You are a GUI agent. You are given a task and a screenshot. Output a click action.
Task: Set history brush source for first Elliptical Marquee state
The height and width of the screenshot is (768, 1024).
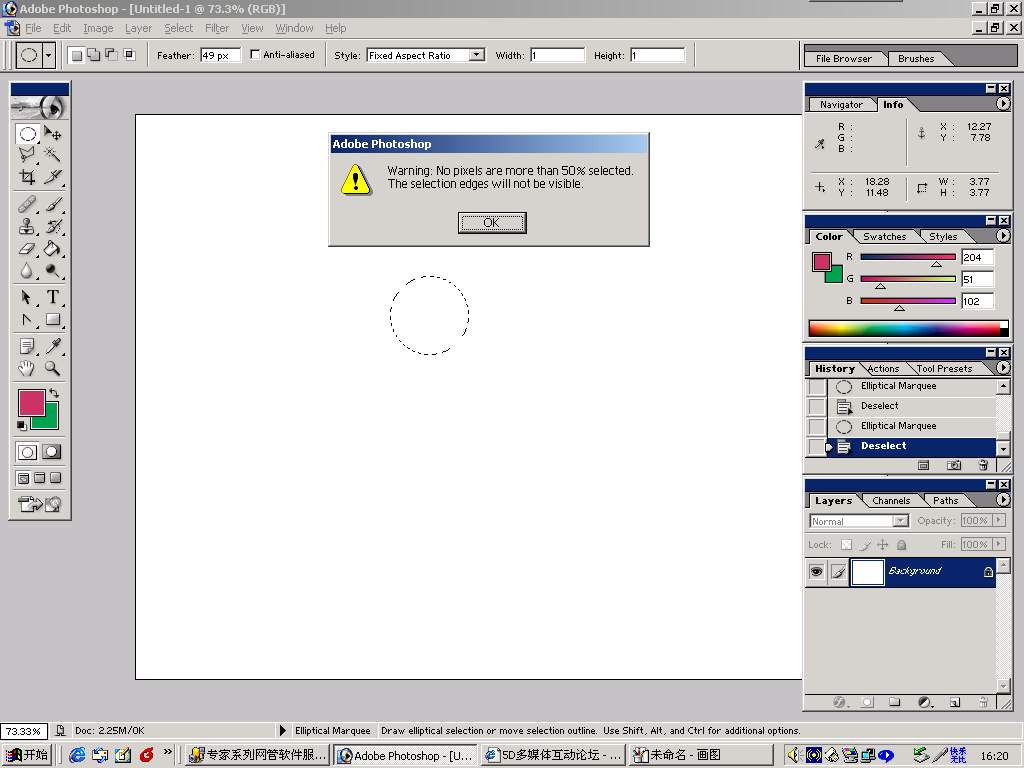tap(816, 387)
